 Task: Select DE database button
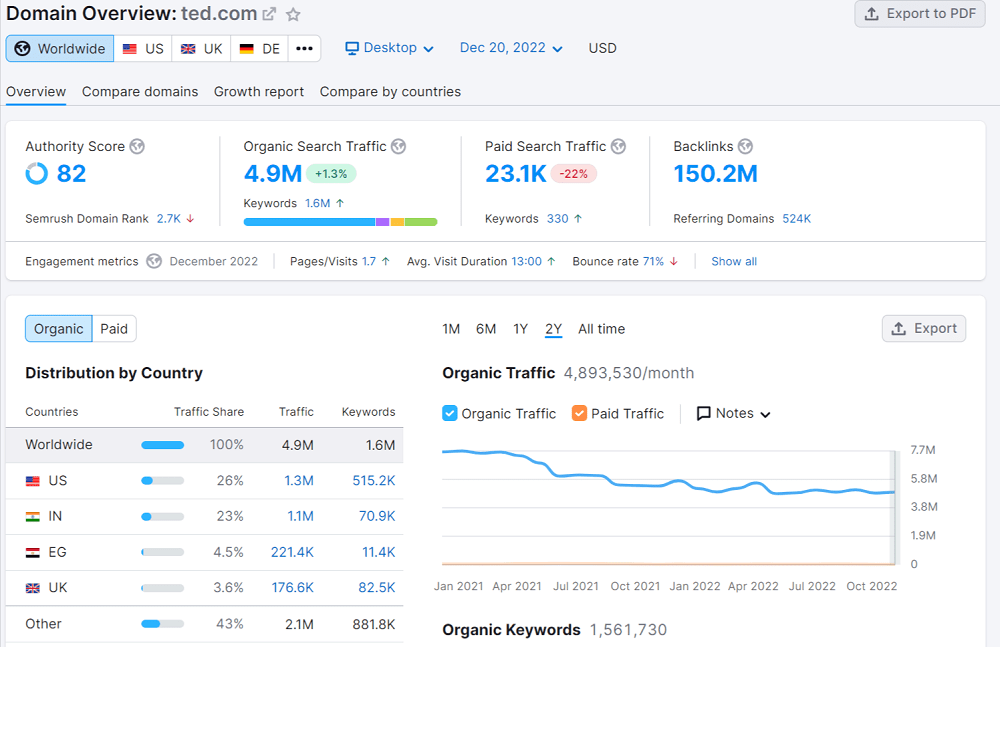coord(259,48)
